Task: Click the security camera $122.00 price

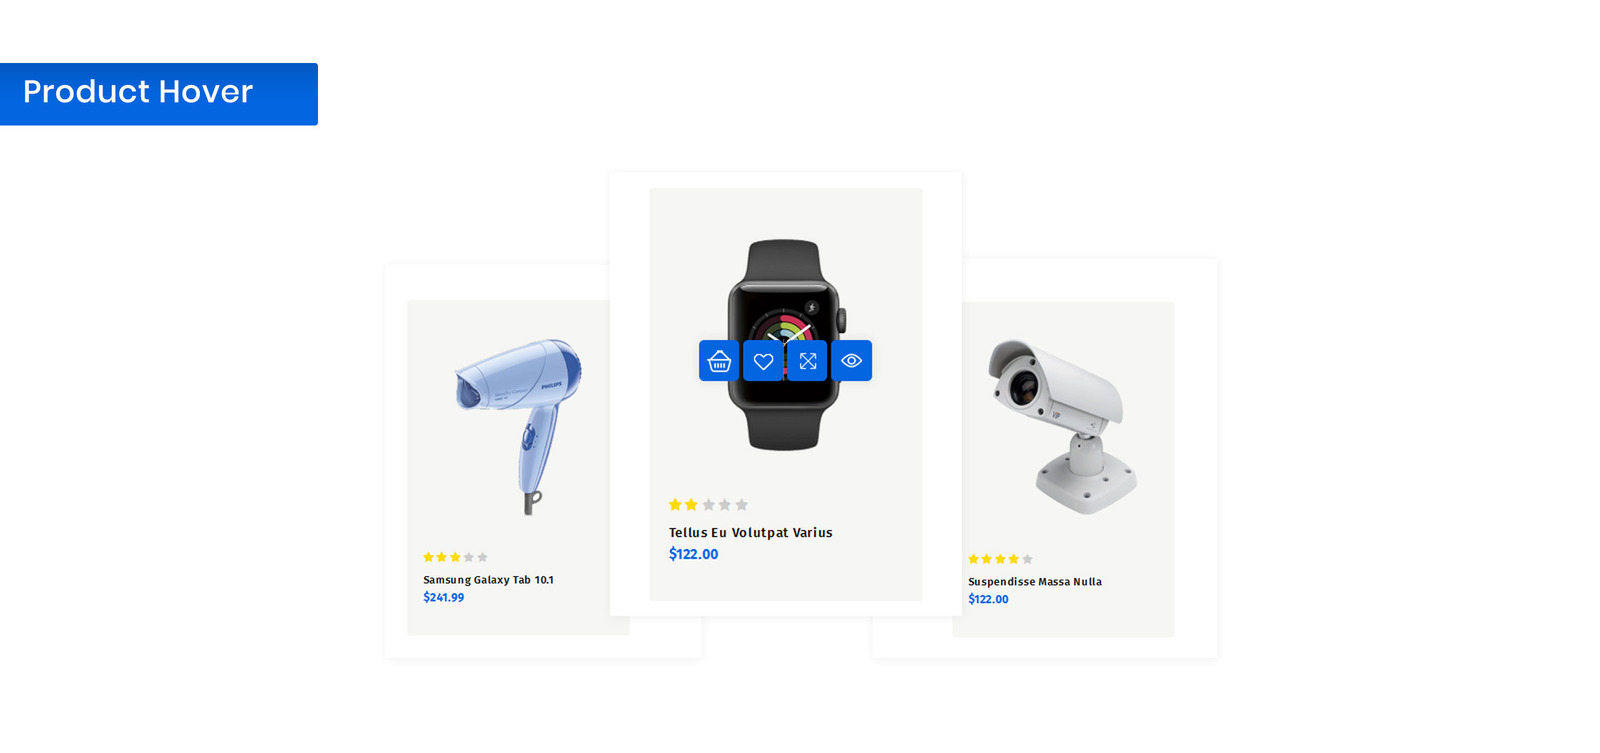Action: tap(988, 600)
